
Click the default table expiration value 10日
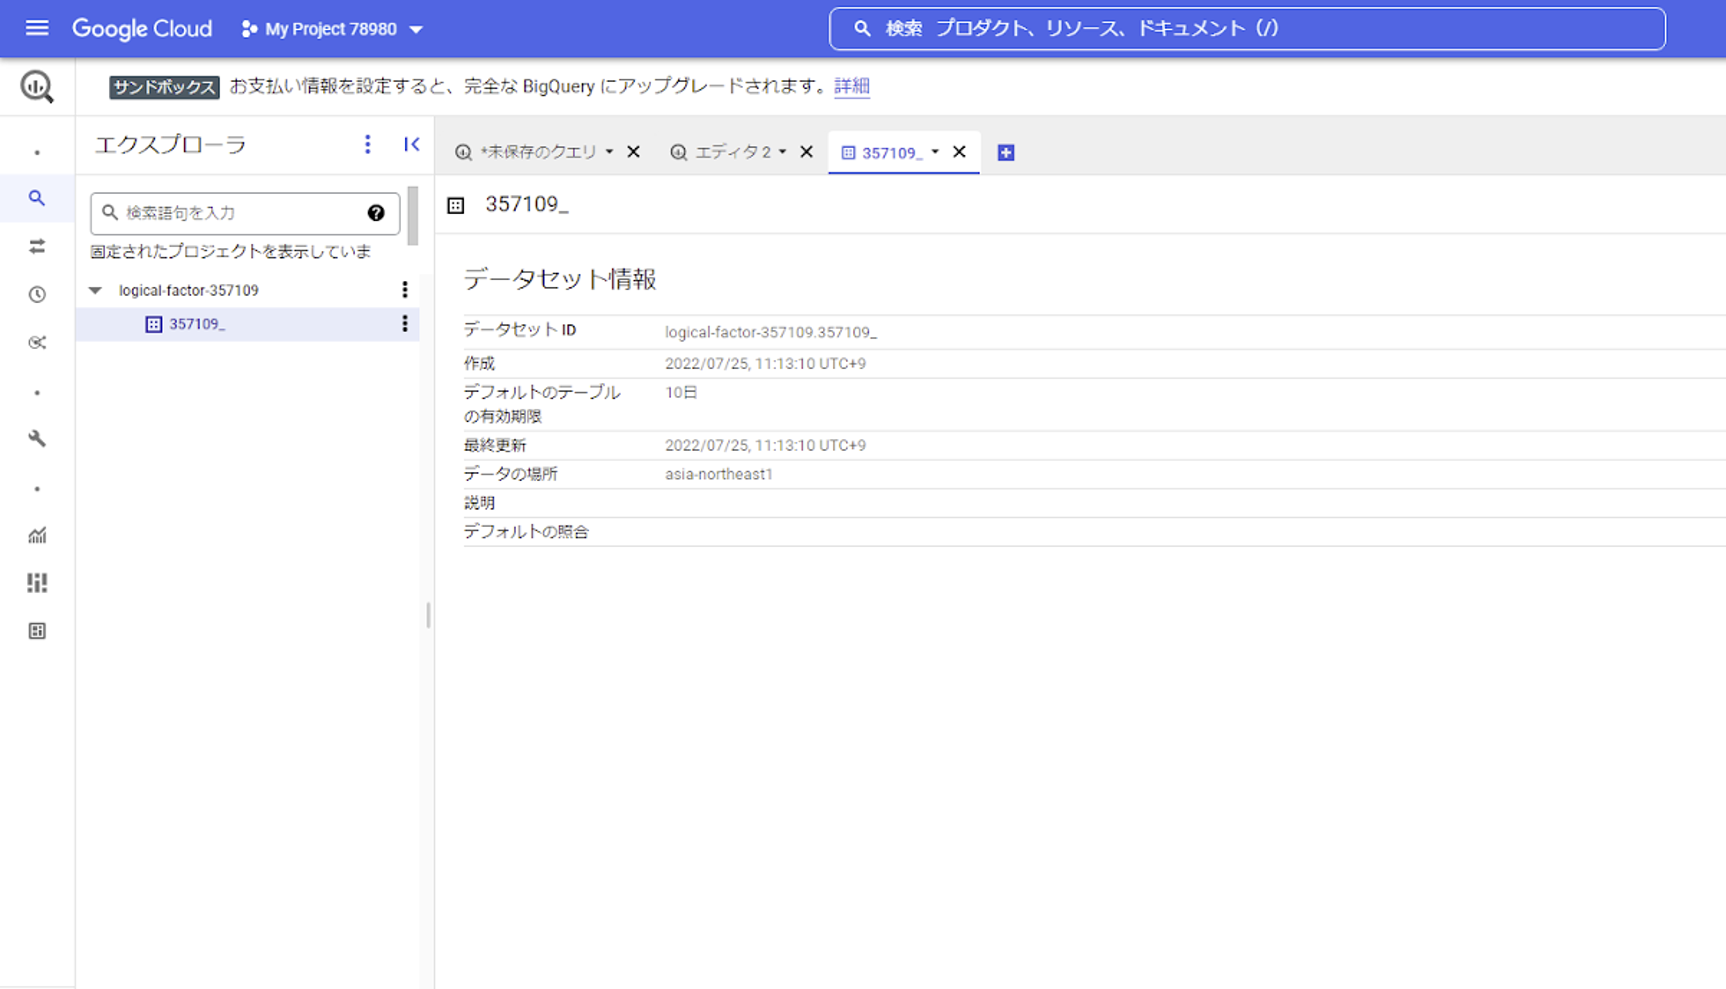681,392
